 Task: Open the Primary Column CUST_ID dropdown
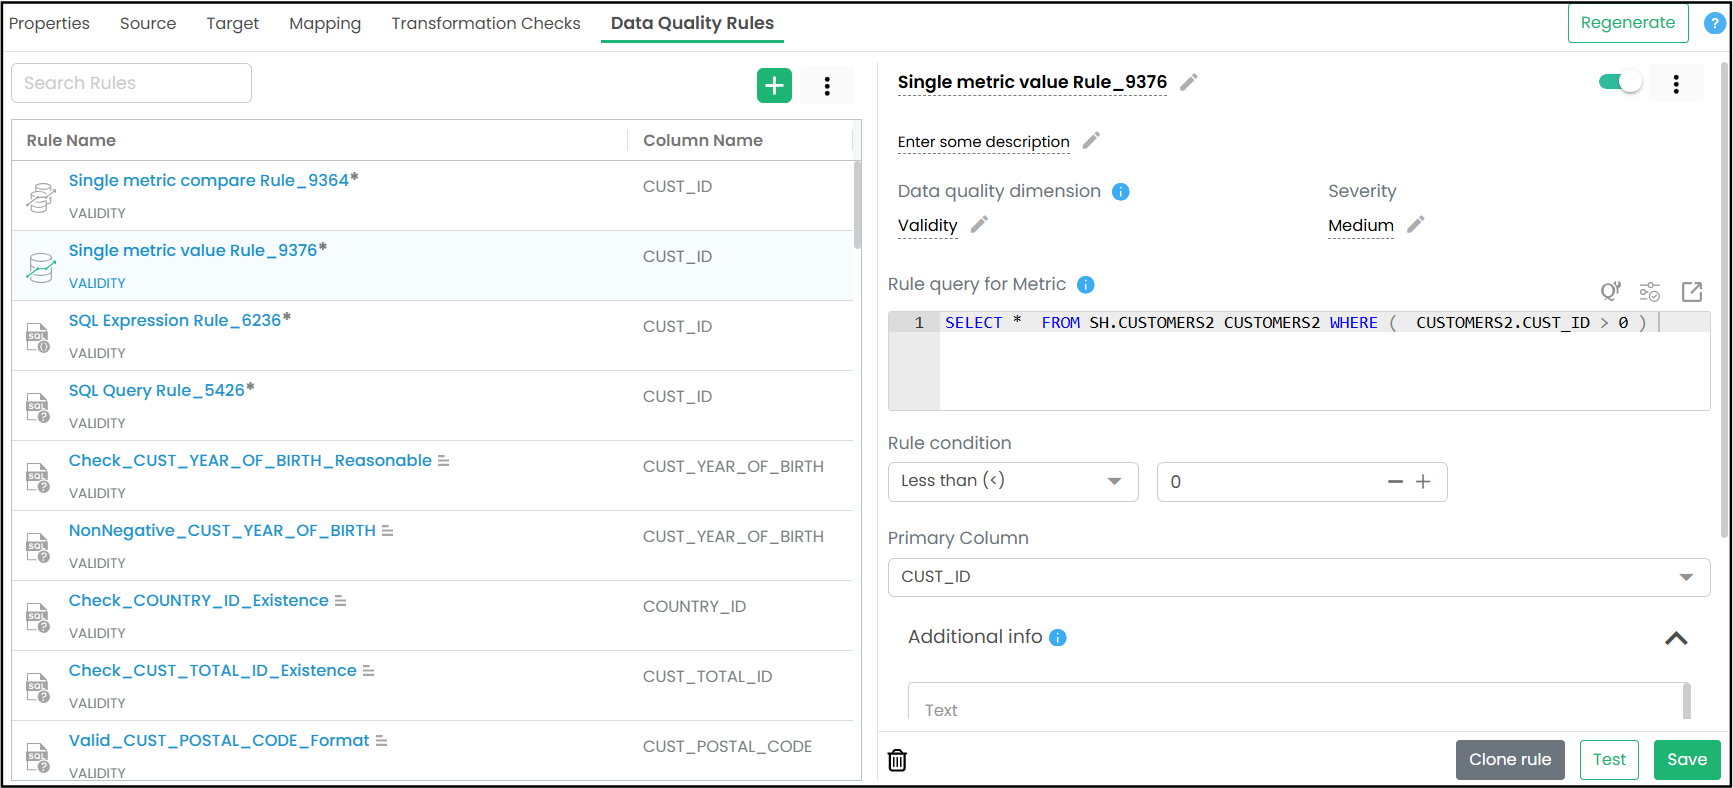[1299, 577]
